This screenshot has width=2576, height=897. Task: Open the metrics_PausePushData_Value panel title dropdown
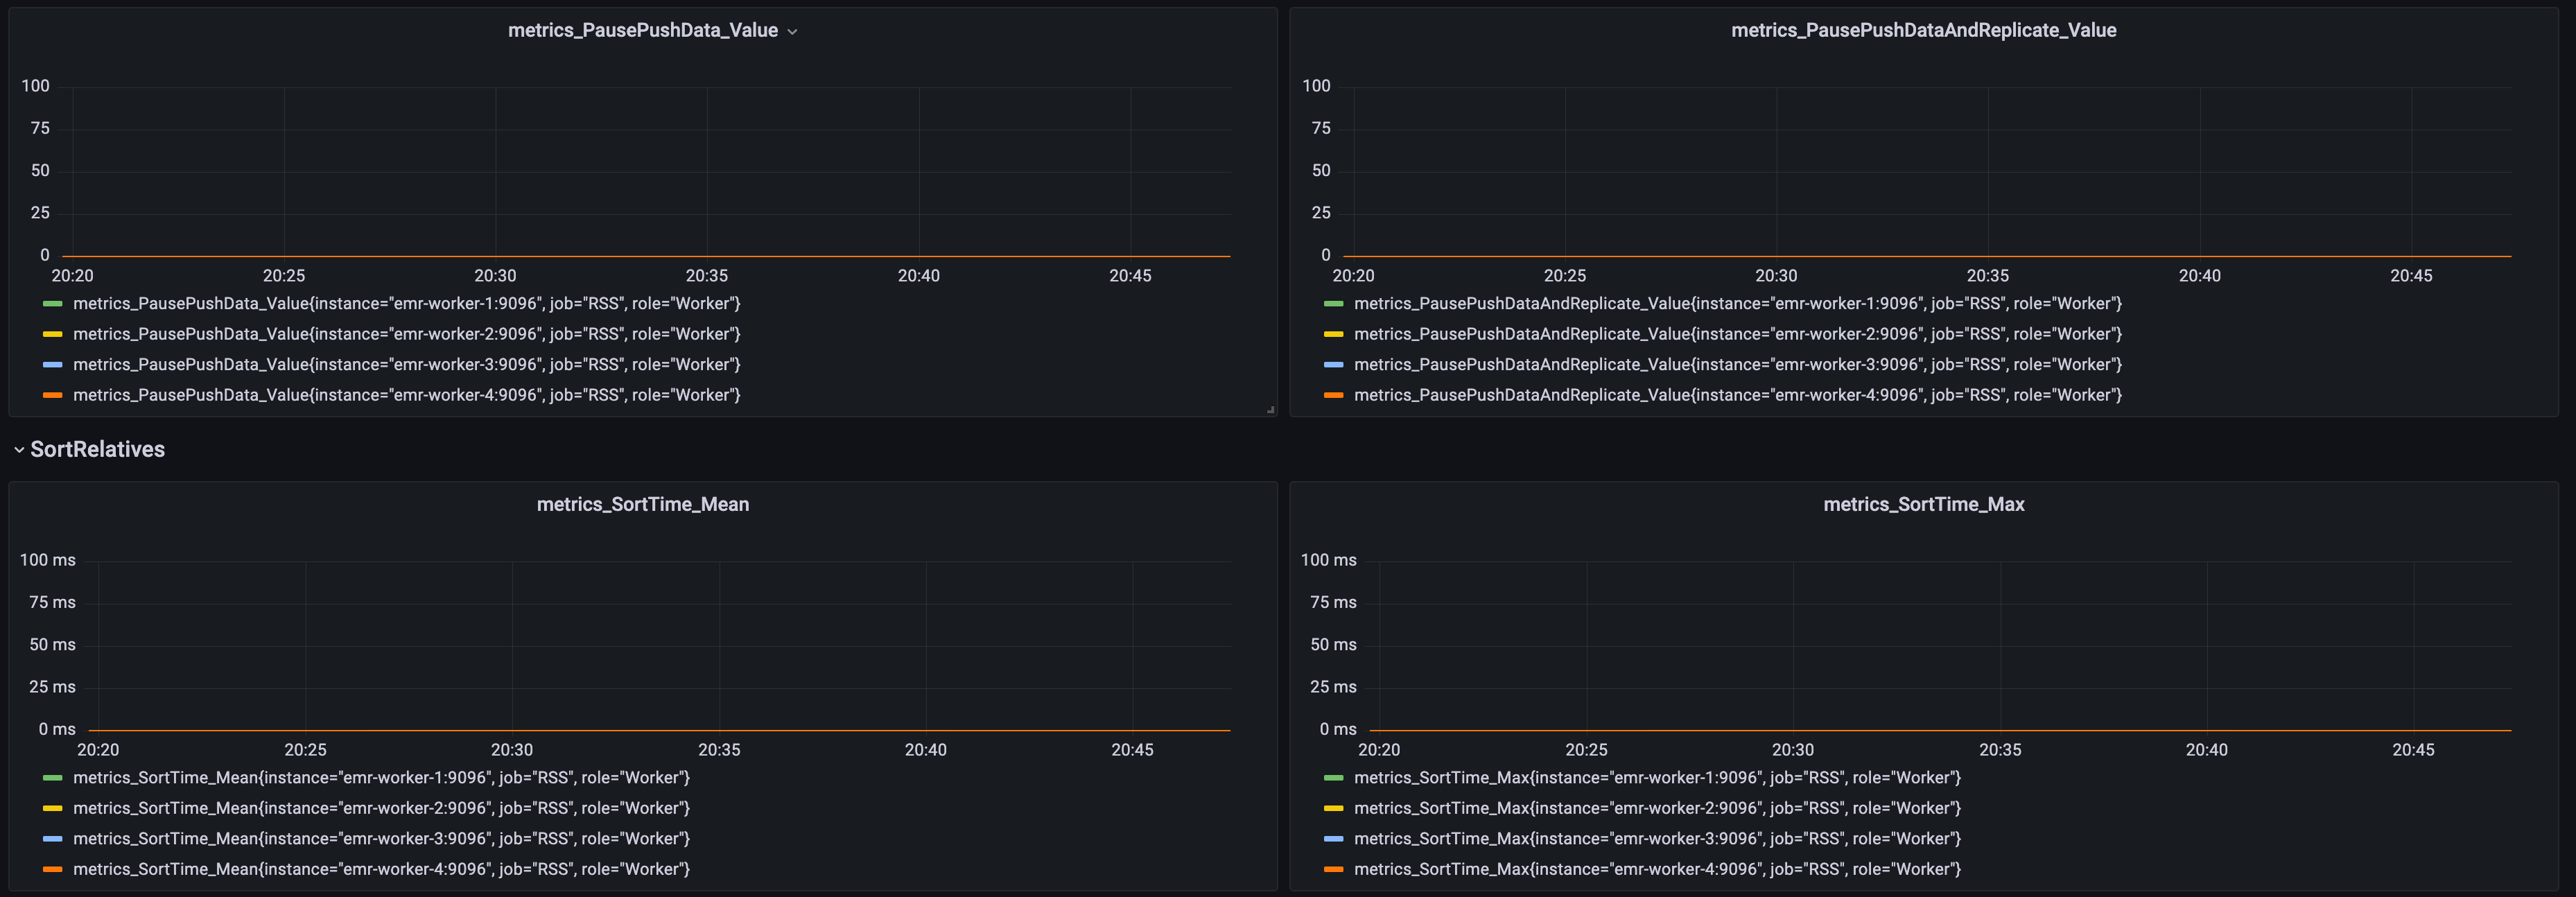[x=792, y=31]
